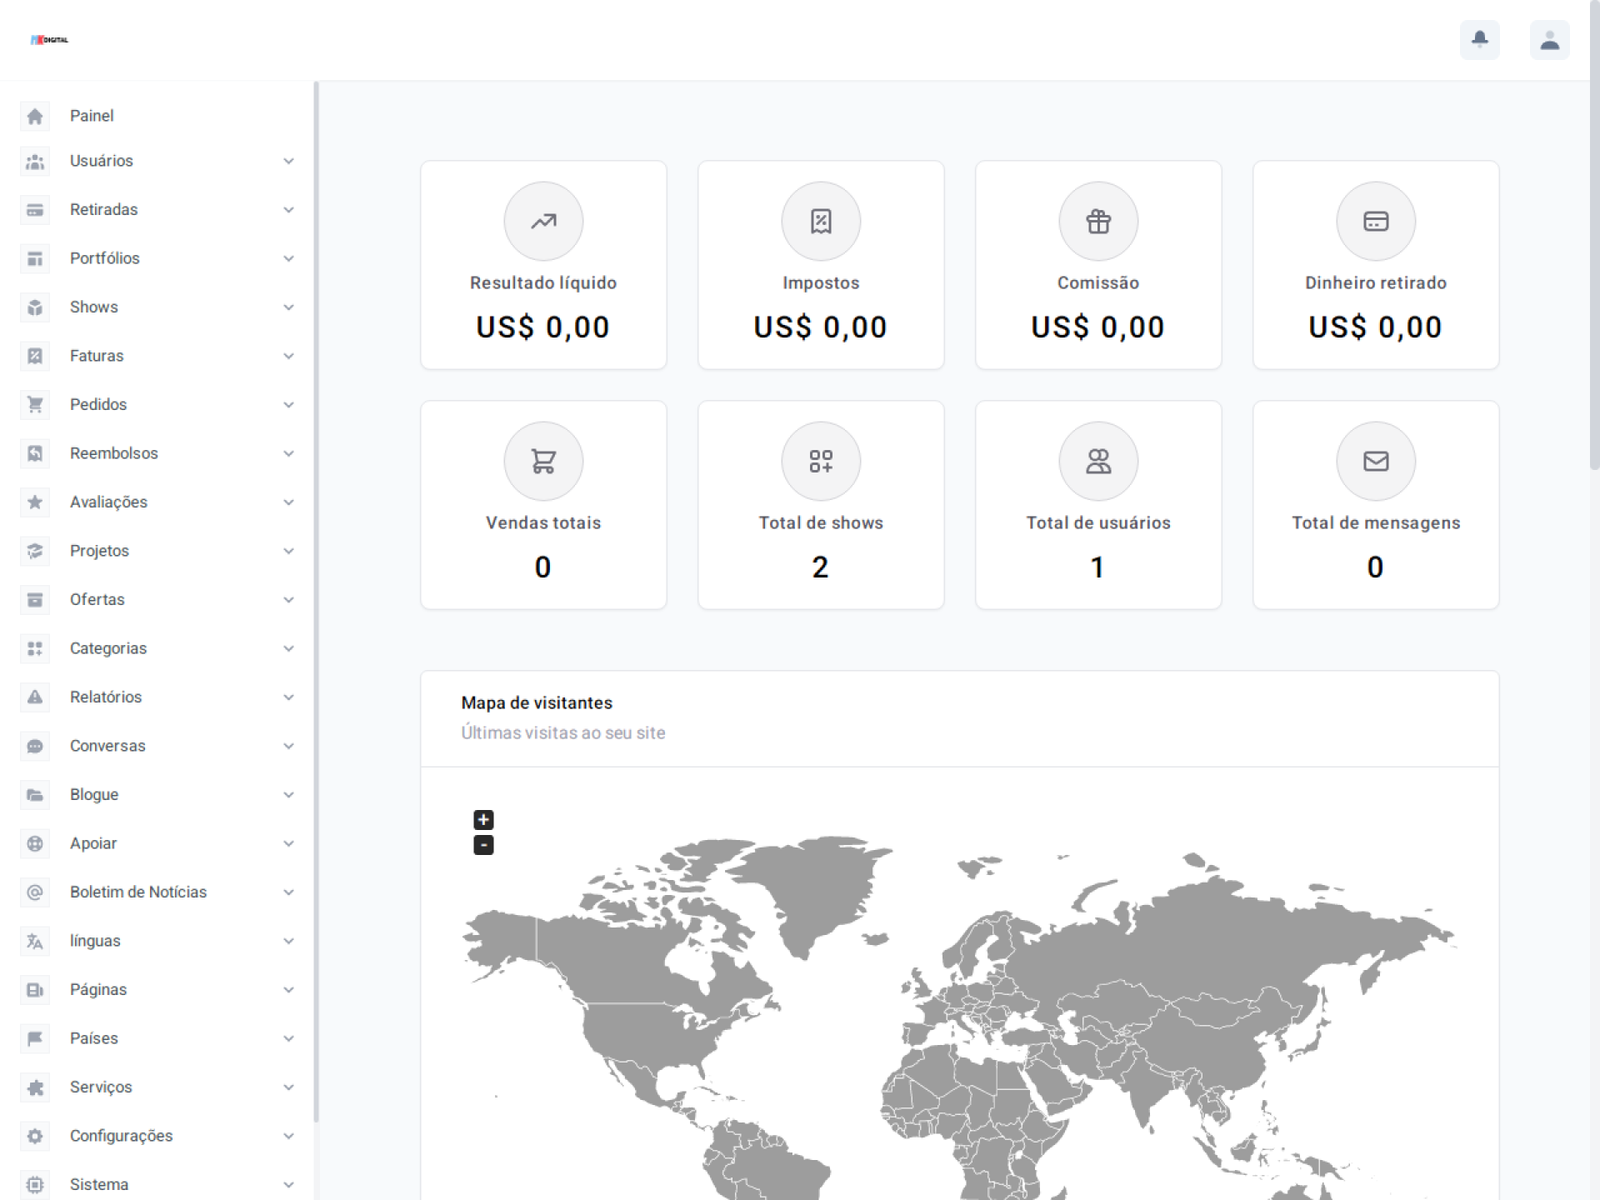The height and width of the screenshot is (1200, 1600).
Task: Expand the Usuários submenu chevron
Action: [x=288, y=161]
